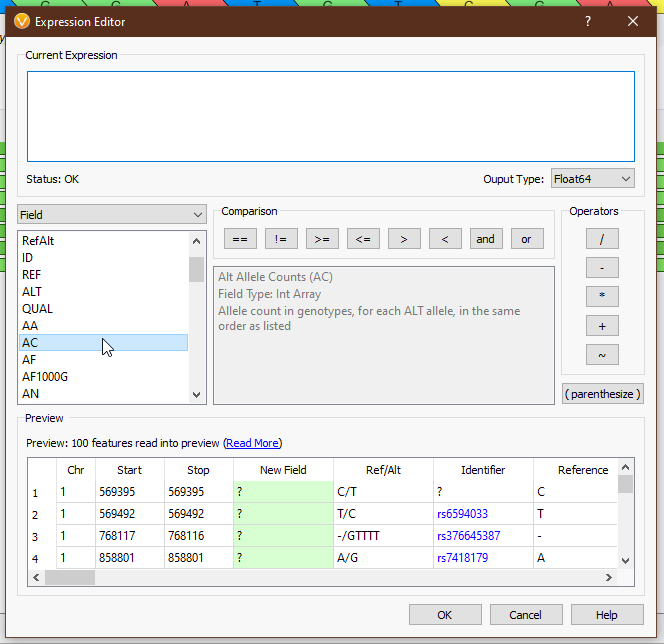Select ALT in the field list

(x=103, y=291)
